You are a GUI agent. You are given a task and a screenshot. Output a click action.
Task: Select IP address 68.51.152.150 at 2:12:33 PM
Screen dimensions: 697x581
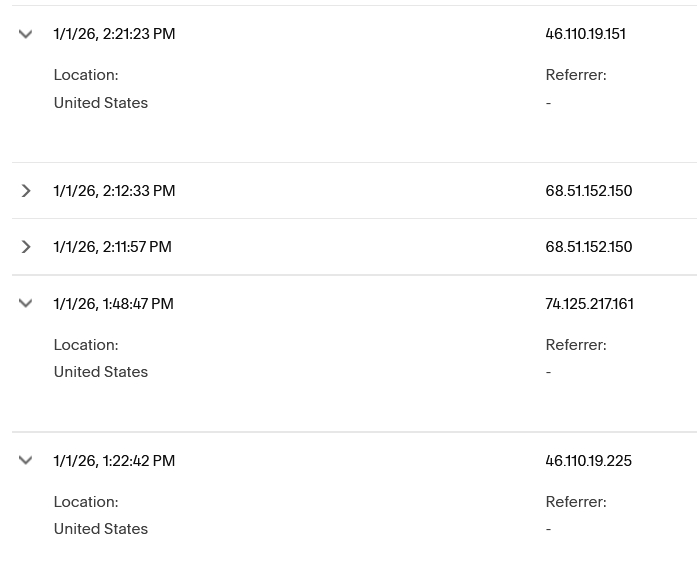click(588, 191)
